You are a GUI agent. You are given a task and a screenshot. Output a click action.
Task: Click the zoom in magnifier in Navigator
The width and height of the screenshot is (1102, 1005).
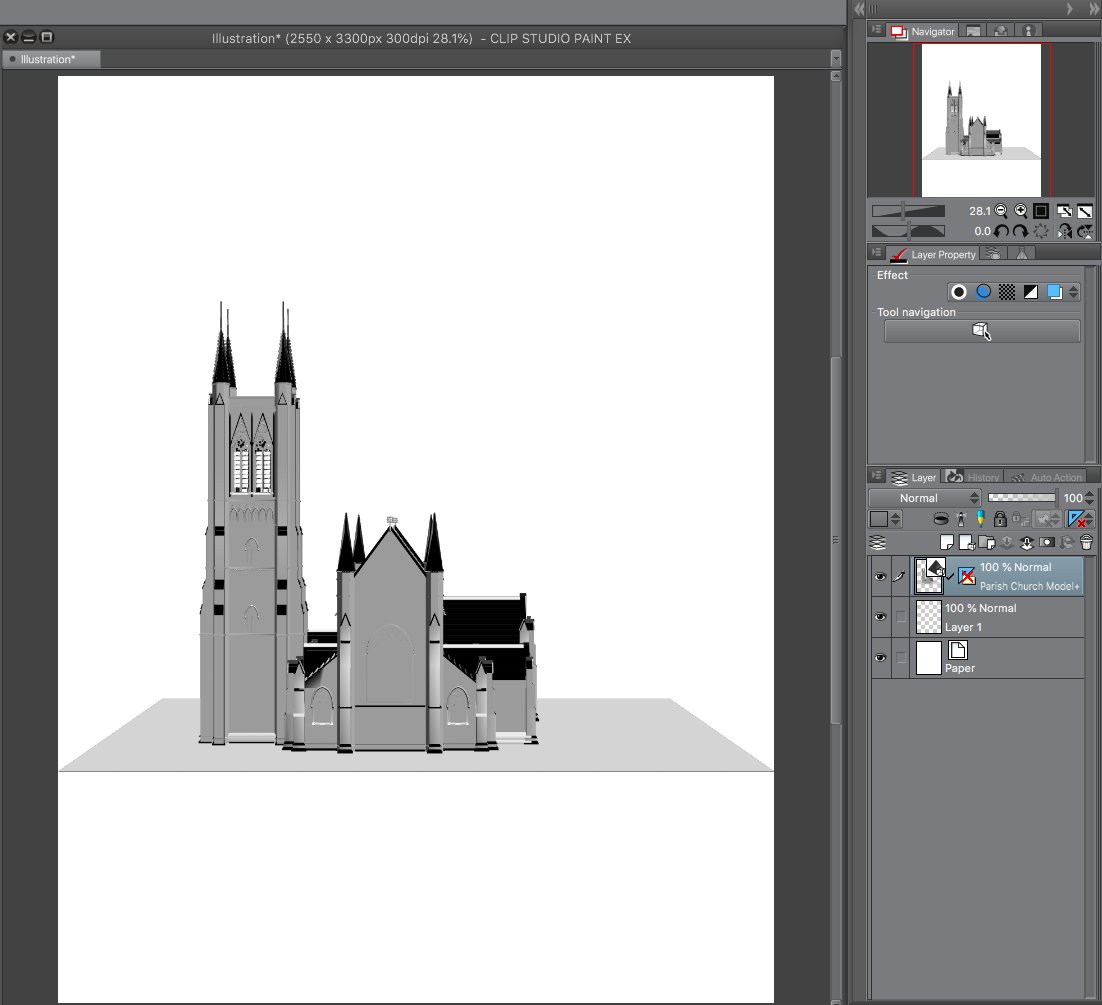pyautogui.click(x=1021, y=211)
